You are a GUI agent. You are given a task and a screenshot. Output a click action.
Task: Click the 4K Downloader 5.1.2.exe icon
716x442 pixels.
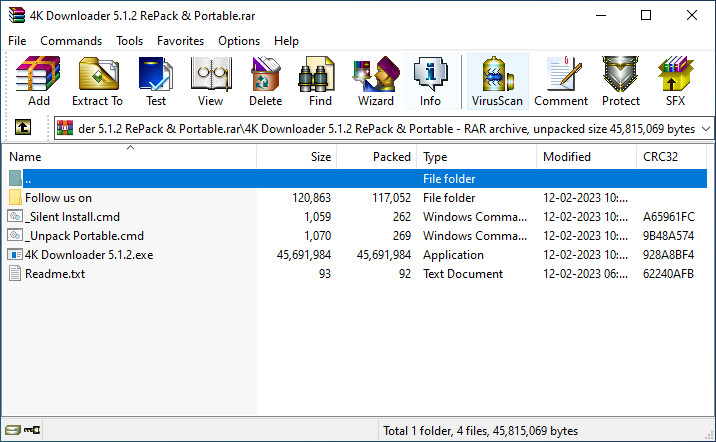pyautogui.click(x=15, y=254)
